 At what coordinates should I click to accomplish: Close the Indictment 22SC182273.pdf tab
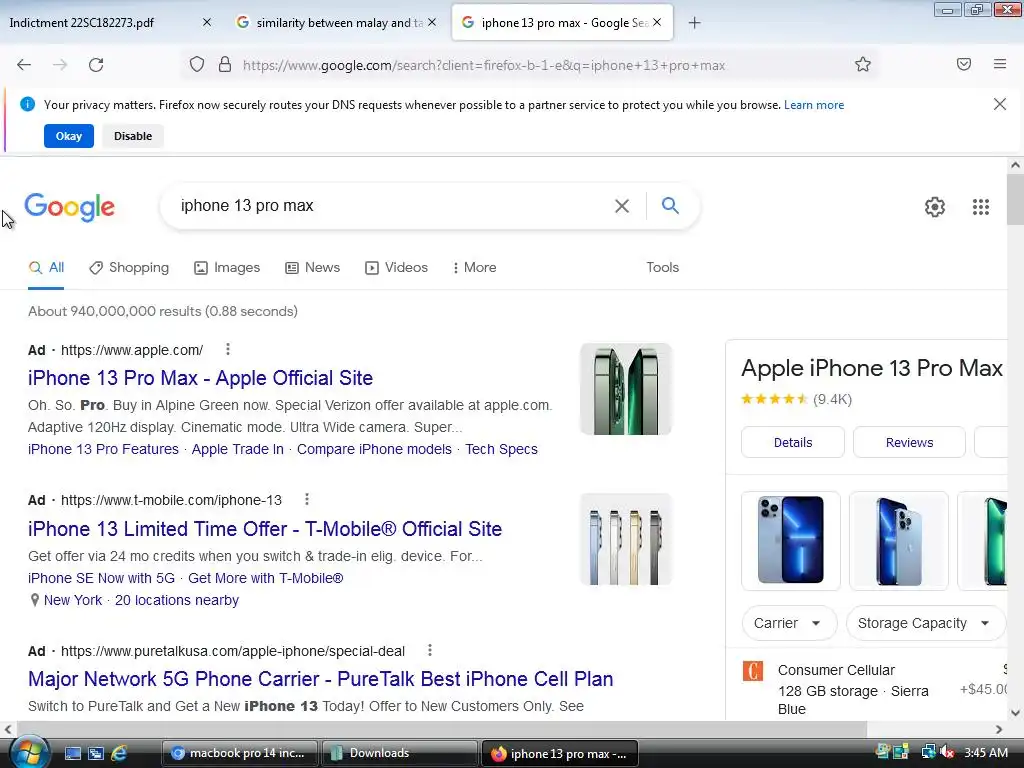click(x=207, y=22)
